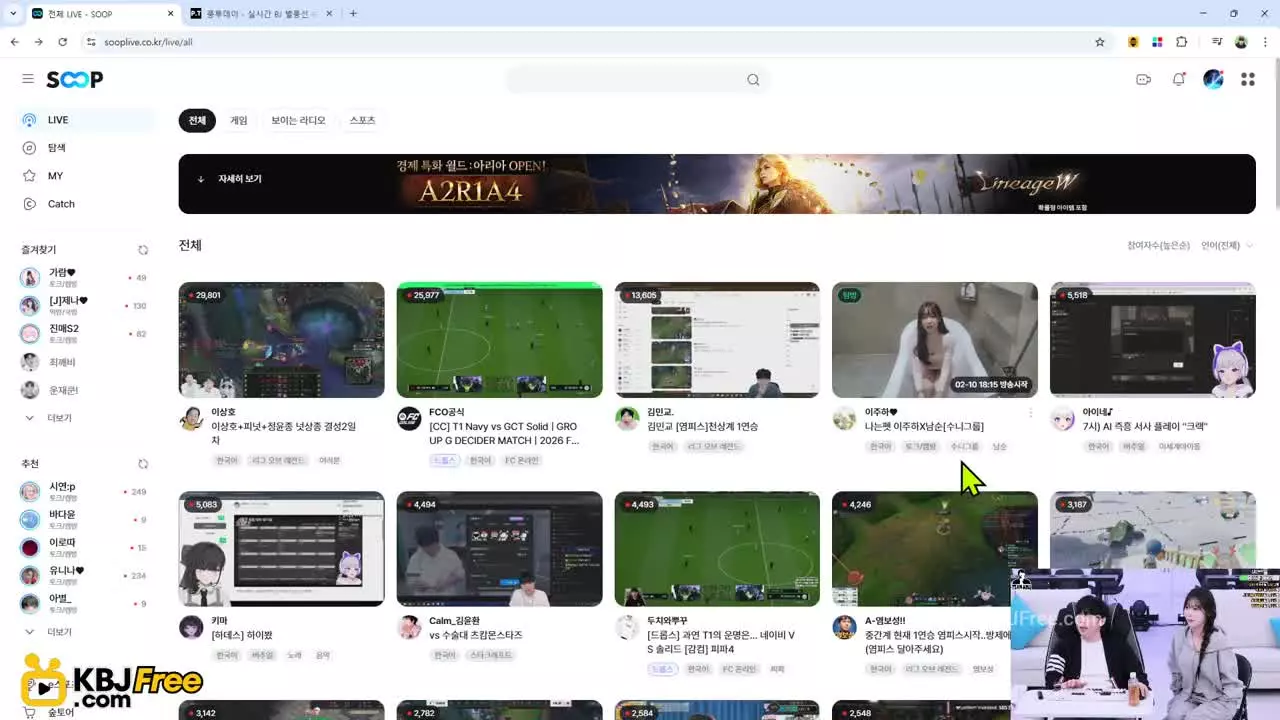The image size is (1280, 720).
Task: Click the Lineage W advertisement banner
Action: click(717, 184)
